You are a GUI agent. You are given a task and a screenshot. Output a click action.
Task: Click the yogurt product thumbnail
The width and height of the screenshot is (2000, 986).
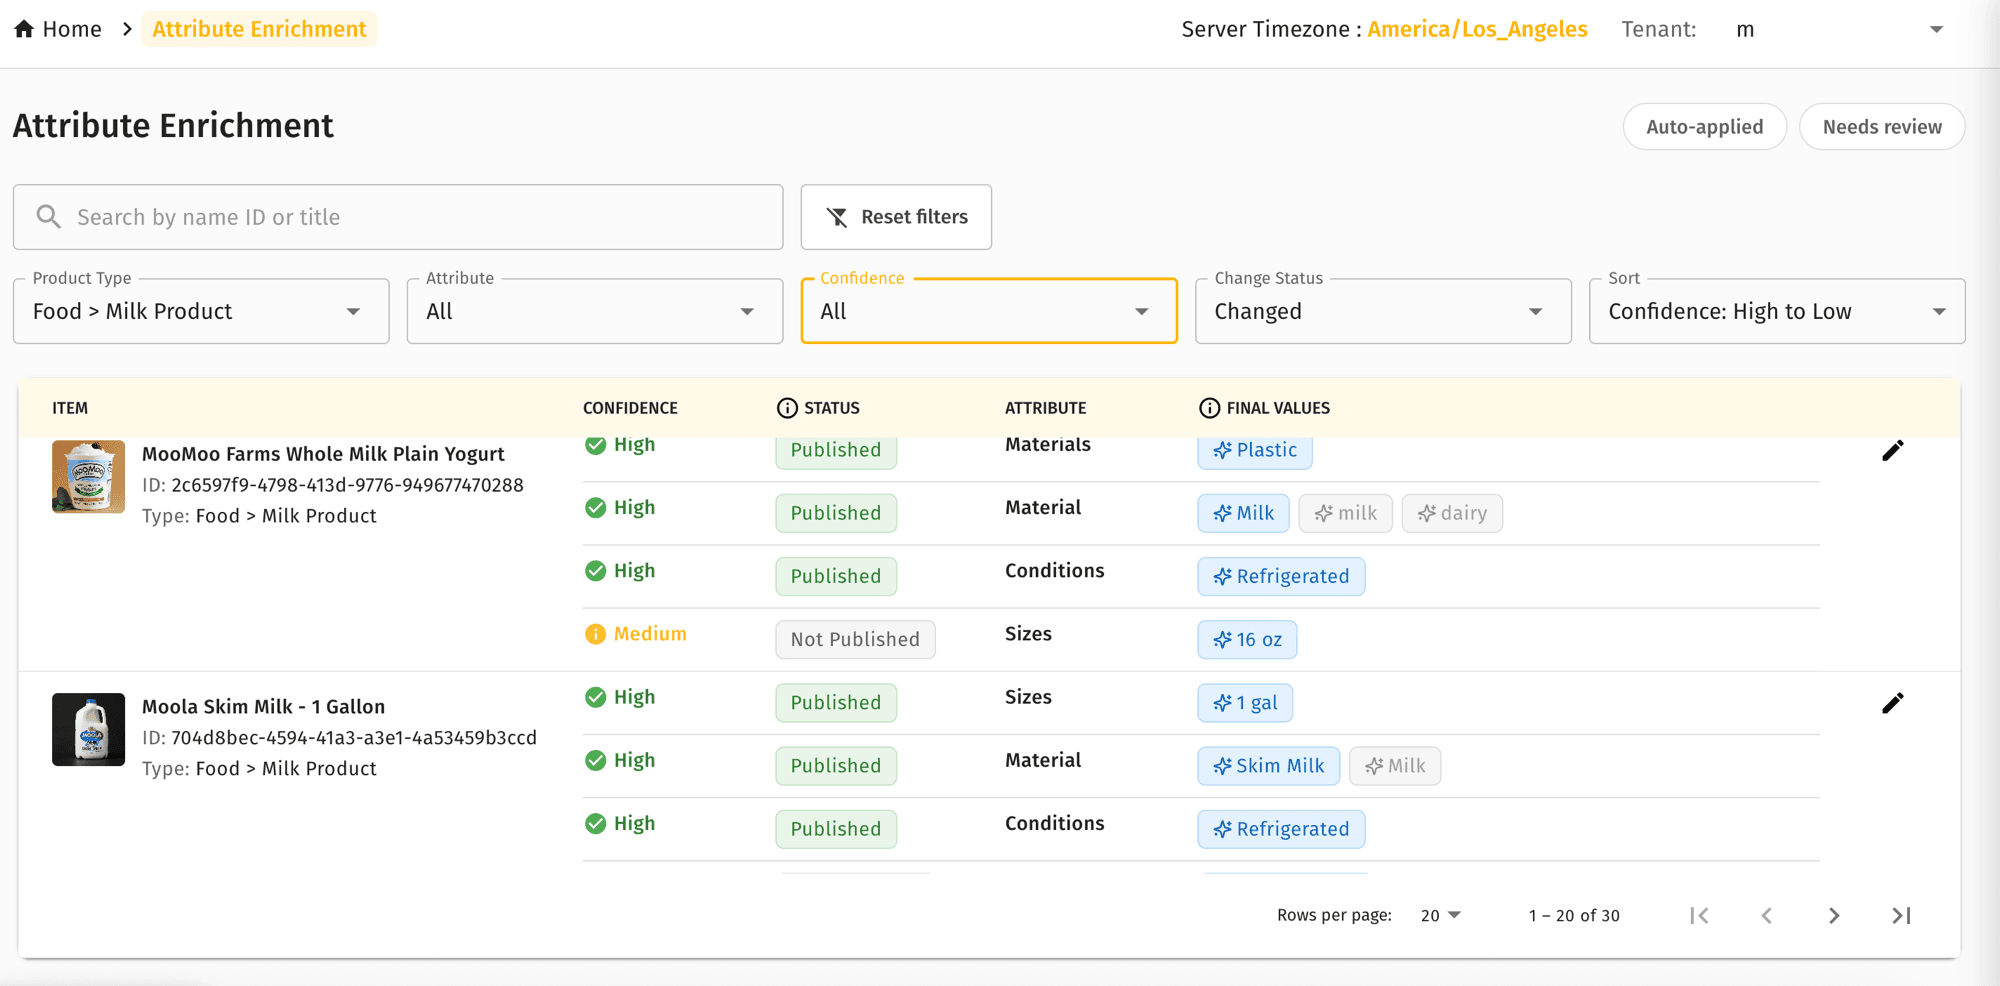click(x=88, y=477)
